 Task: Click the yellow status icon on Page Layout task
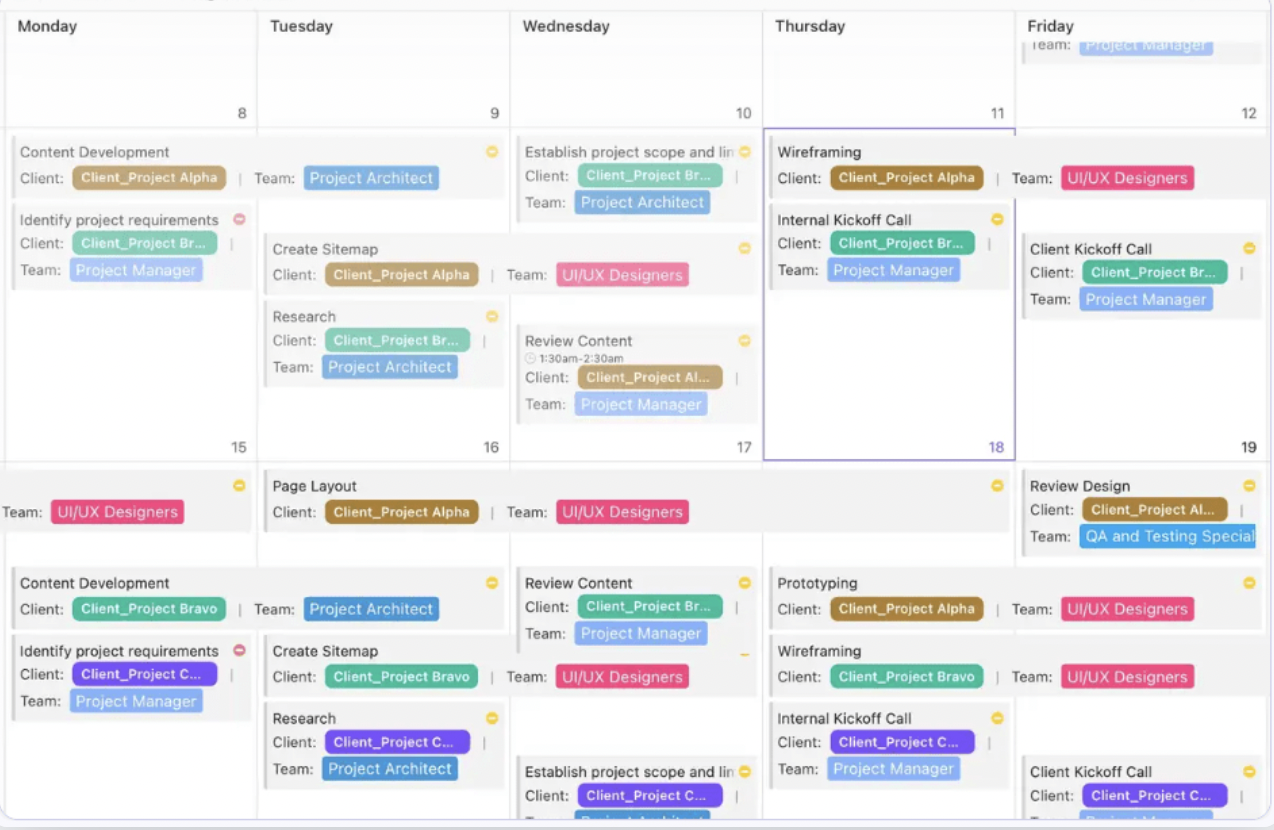997,486
